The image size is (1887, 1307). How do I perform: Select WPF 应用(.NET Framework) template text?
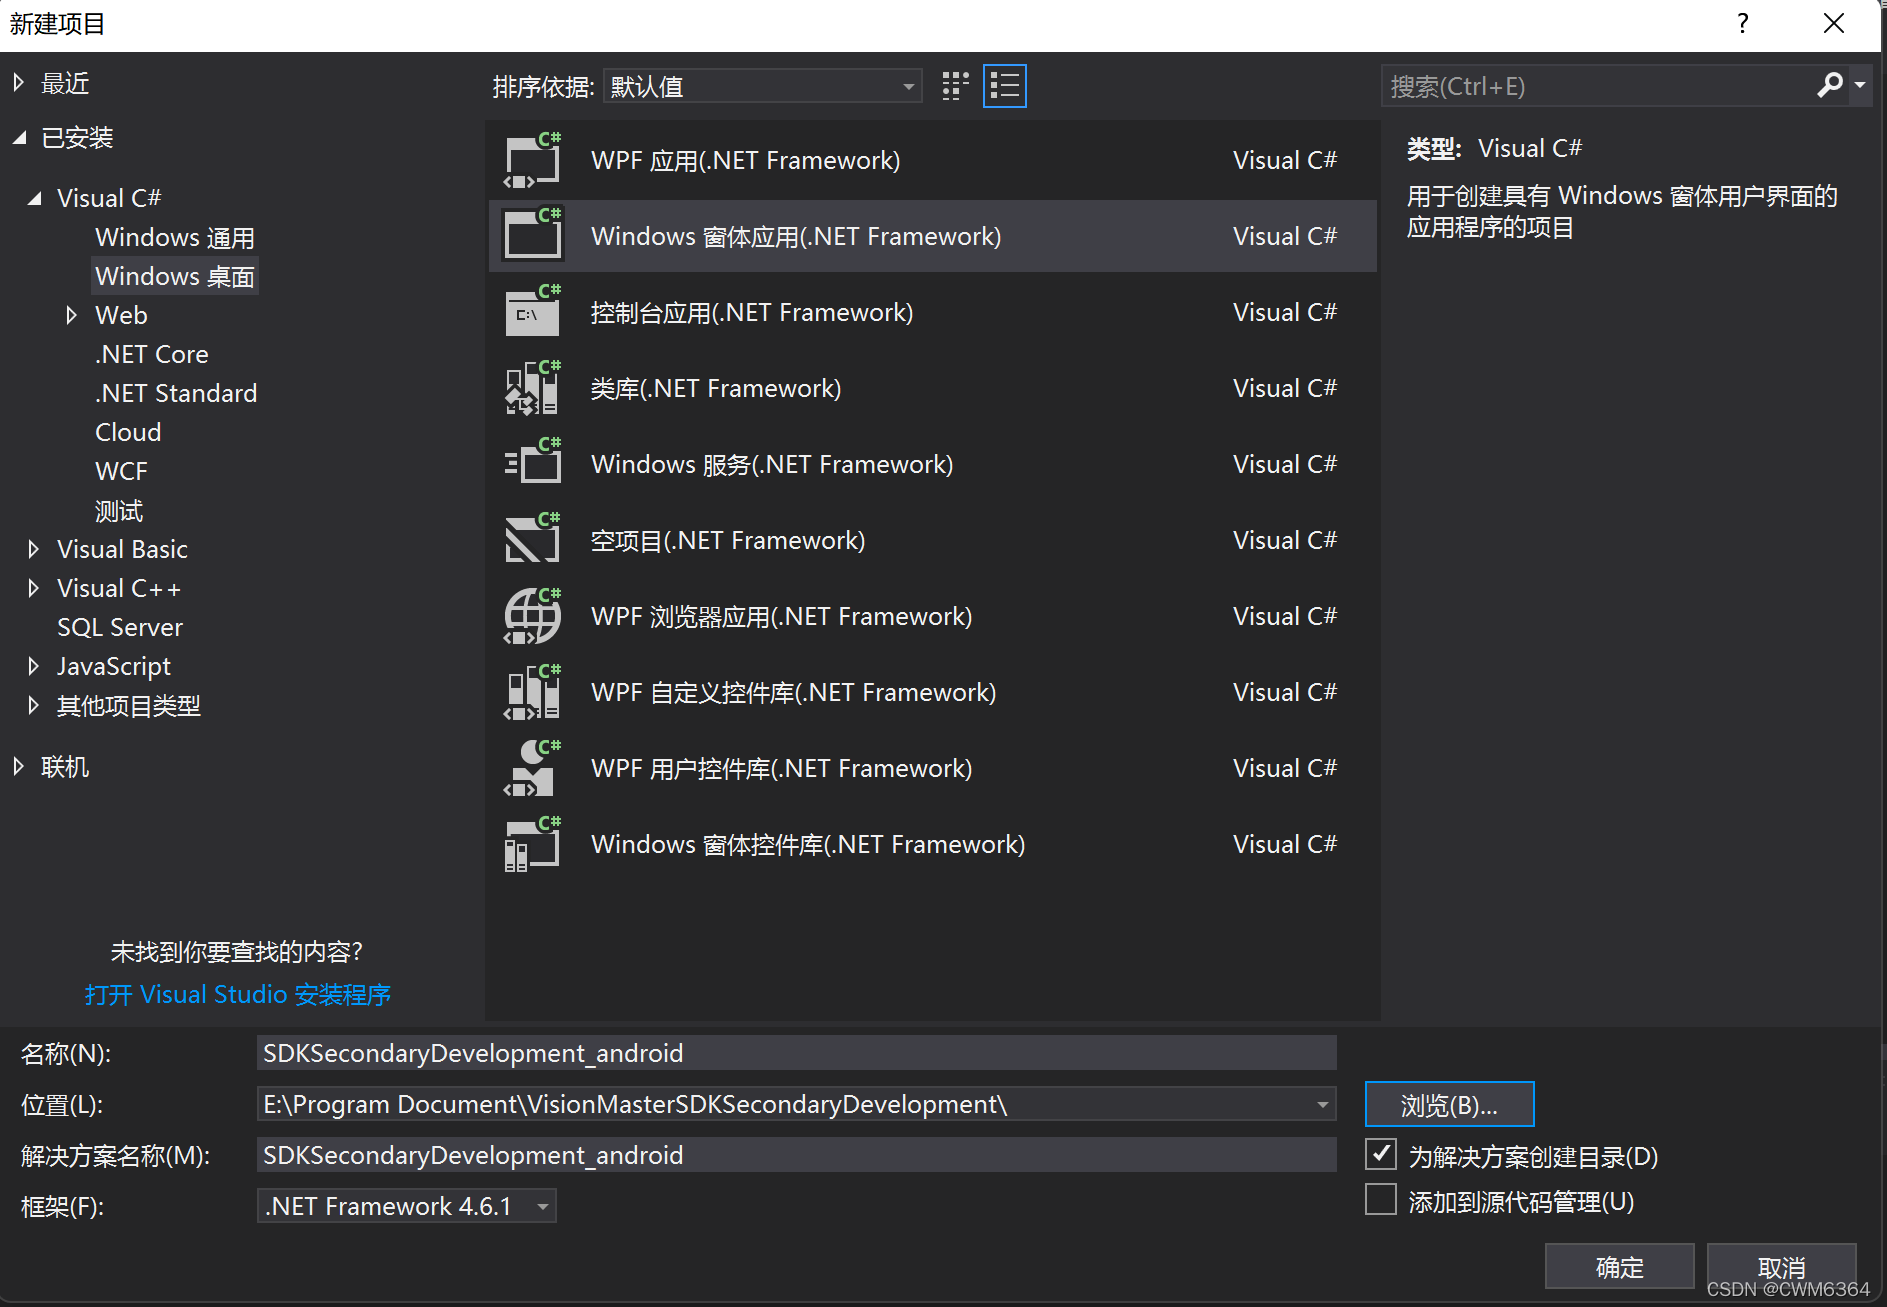[746, 160]
